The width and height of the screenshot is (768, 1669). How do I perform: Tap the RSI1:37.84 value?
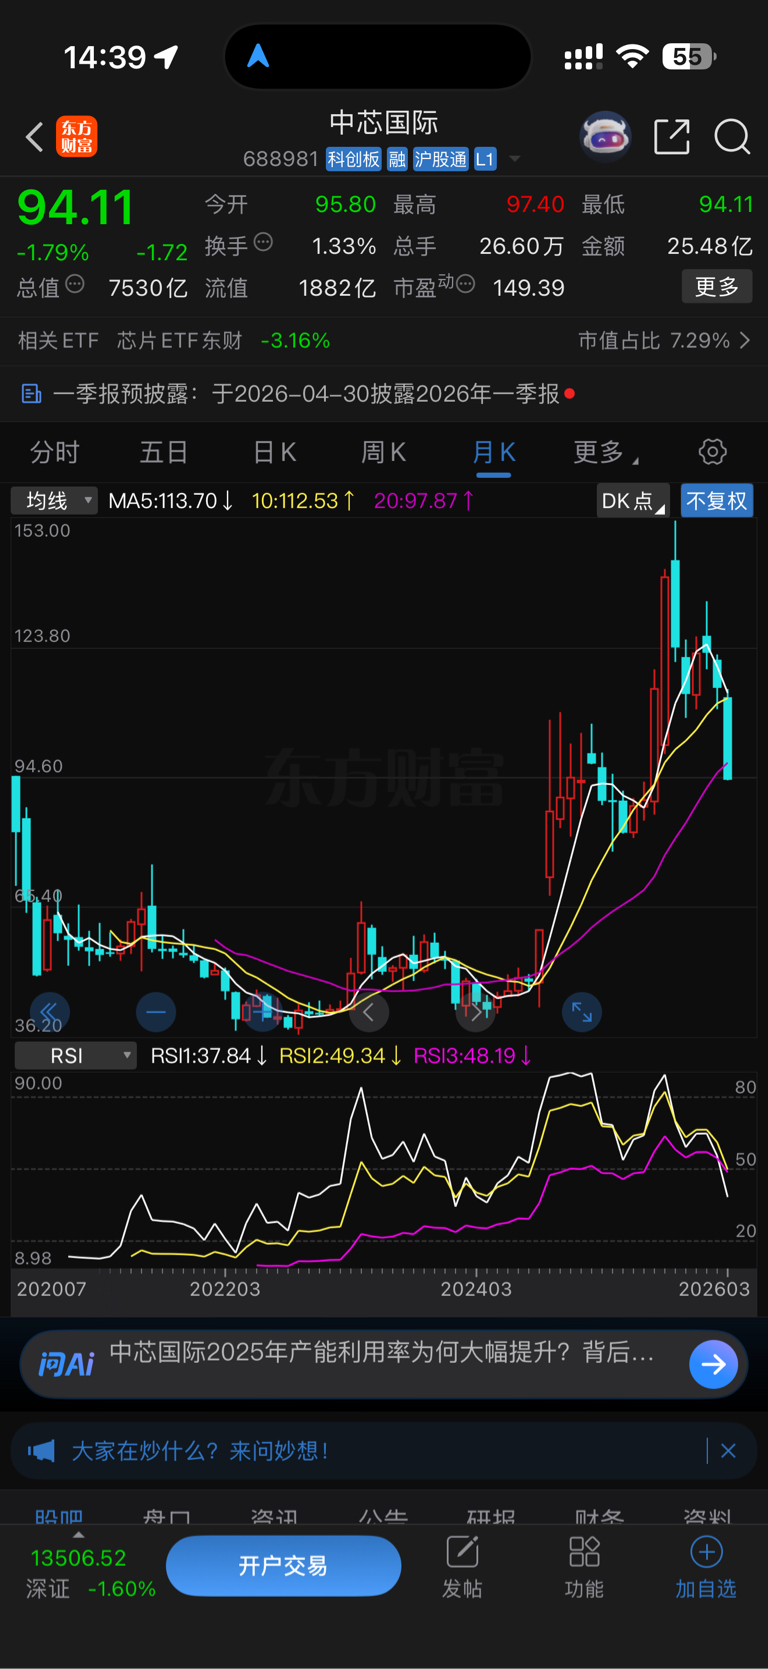pos(209,1055)
